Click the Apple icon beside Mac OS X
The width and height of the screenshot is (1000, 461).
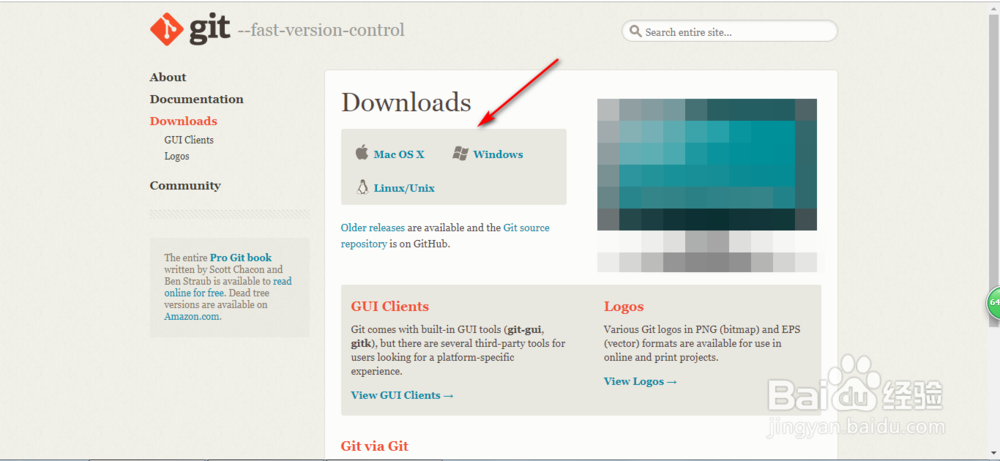click(362, 153)
